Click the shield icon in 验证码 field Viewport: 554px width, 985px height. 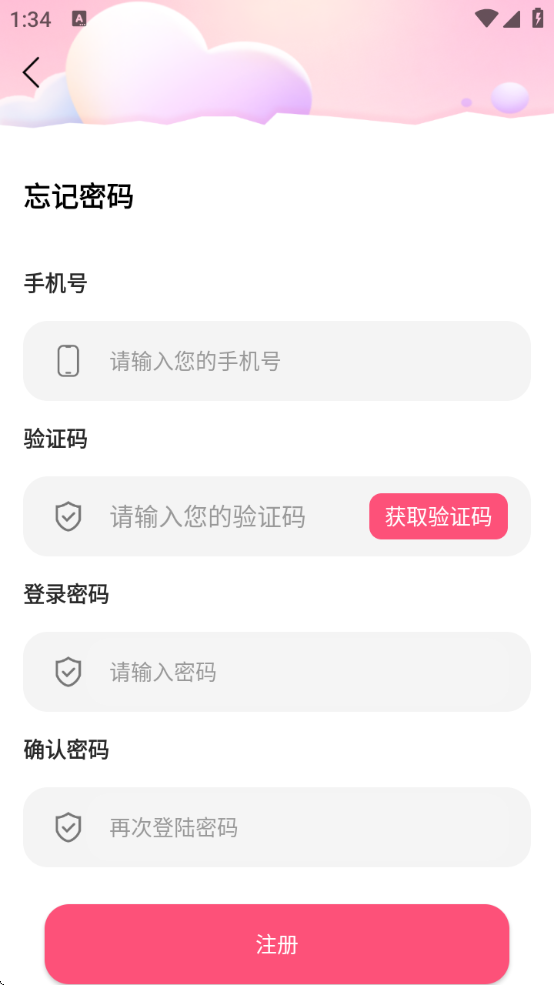point(68,516)
